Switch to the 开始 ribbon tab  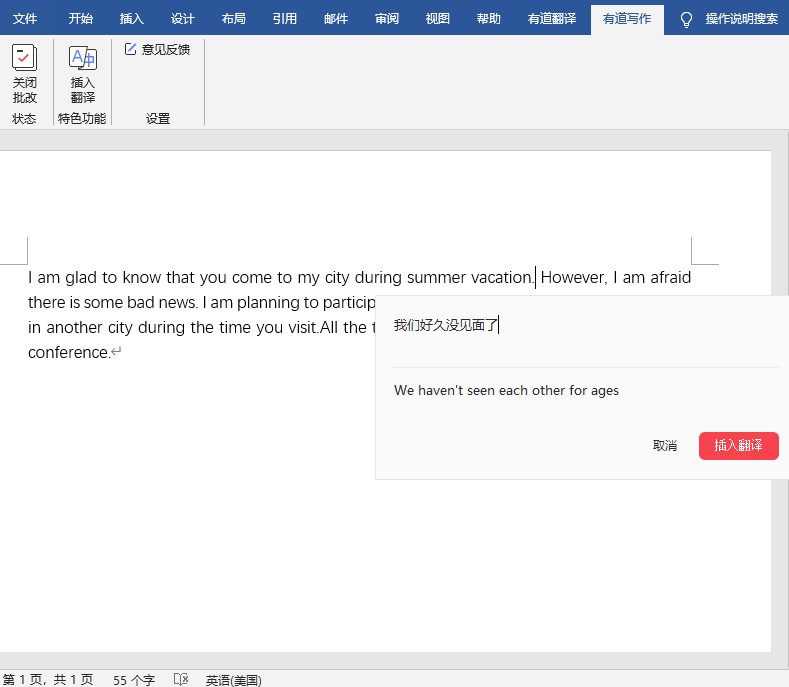[81, 19]
